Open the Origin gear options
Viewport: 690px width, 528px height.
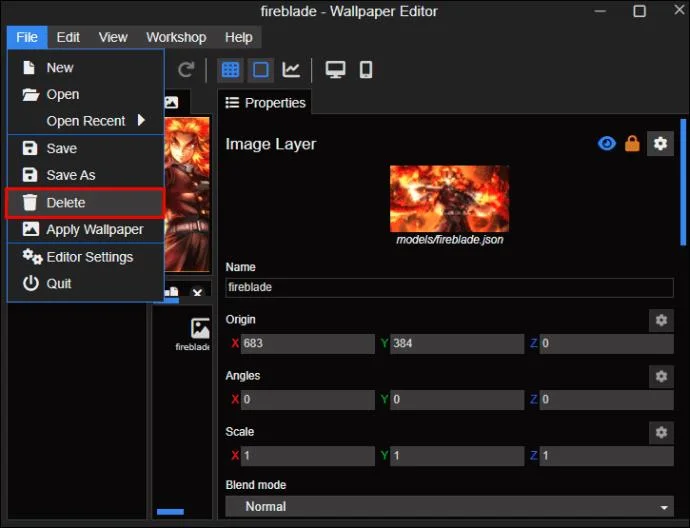click(661, 320)
